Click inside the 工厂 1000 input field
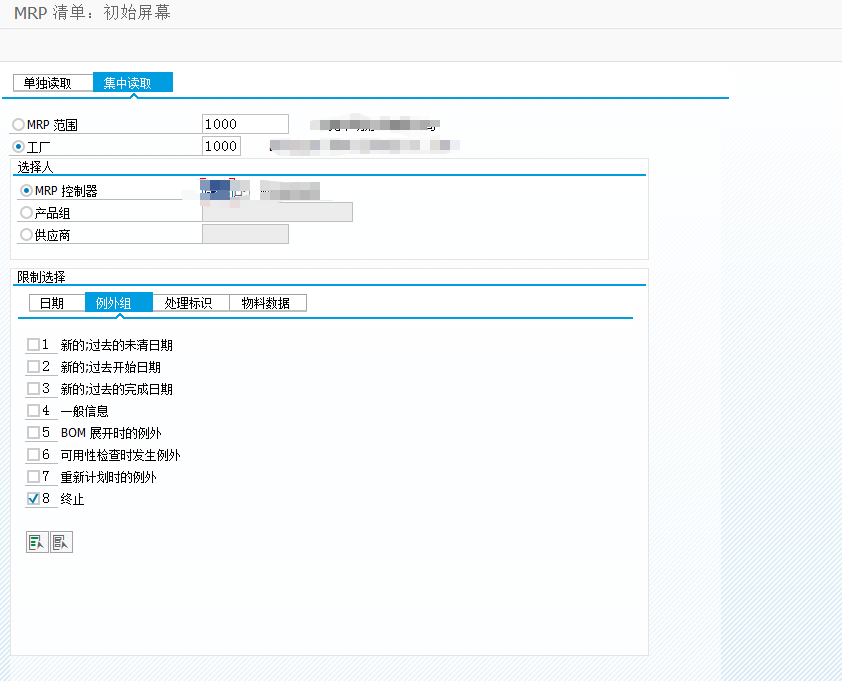 221,145
